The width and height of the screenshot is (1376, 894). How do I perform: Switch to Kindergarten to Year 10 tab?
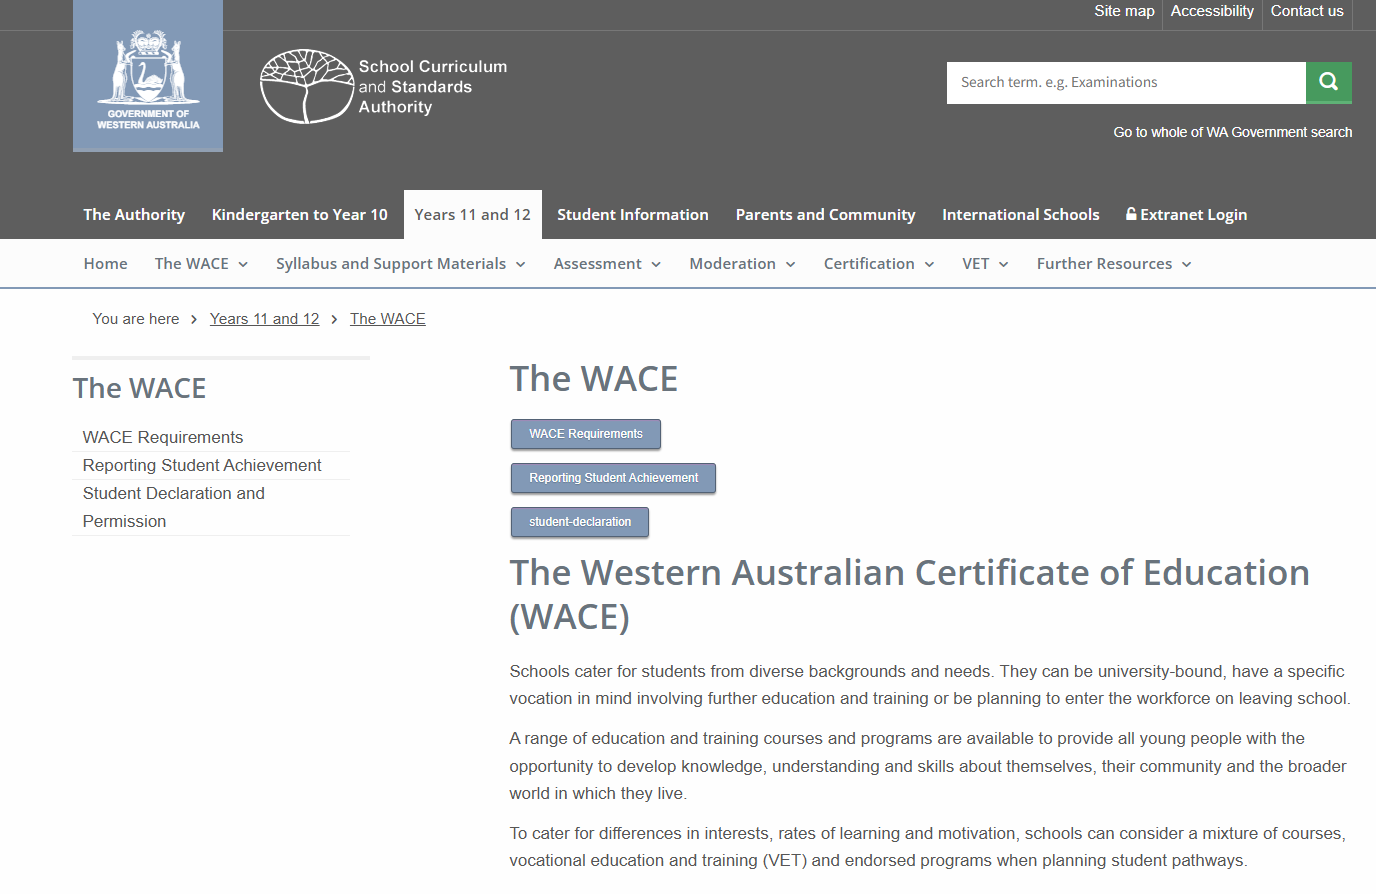(x=299, y=215)
